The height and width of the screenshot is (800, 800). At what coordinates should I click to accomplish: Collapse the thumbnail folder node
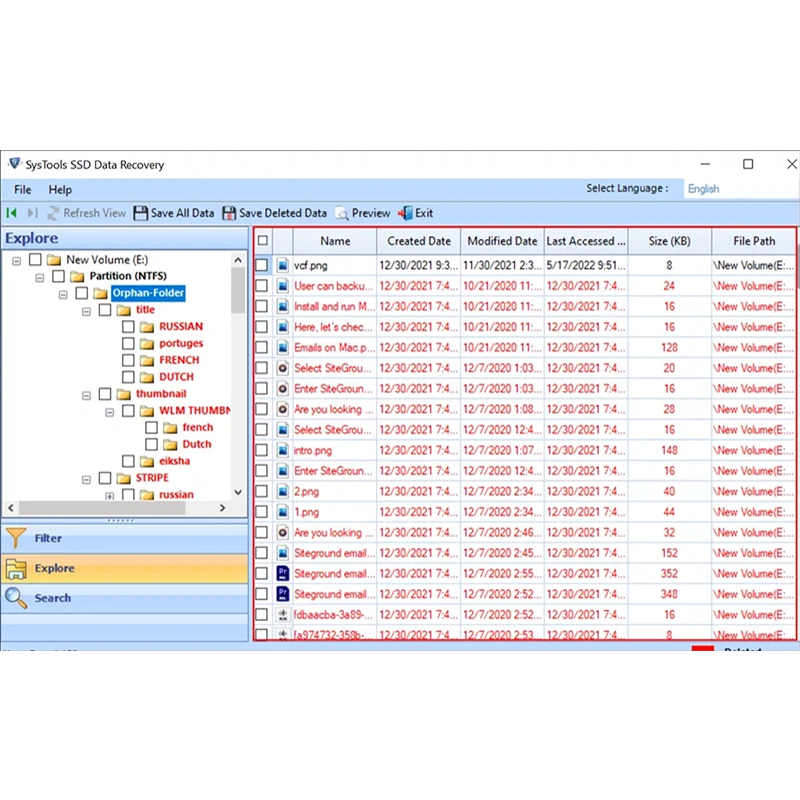(86, 395)
